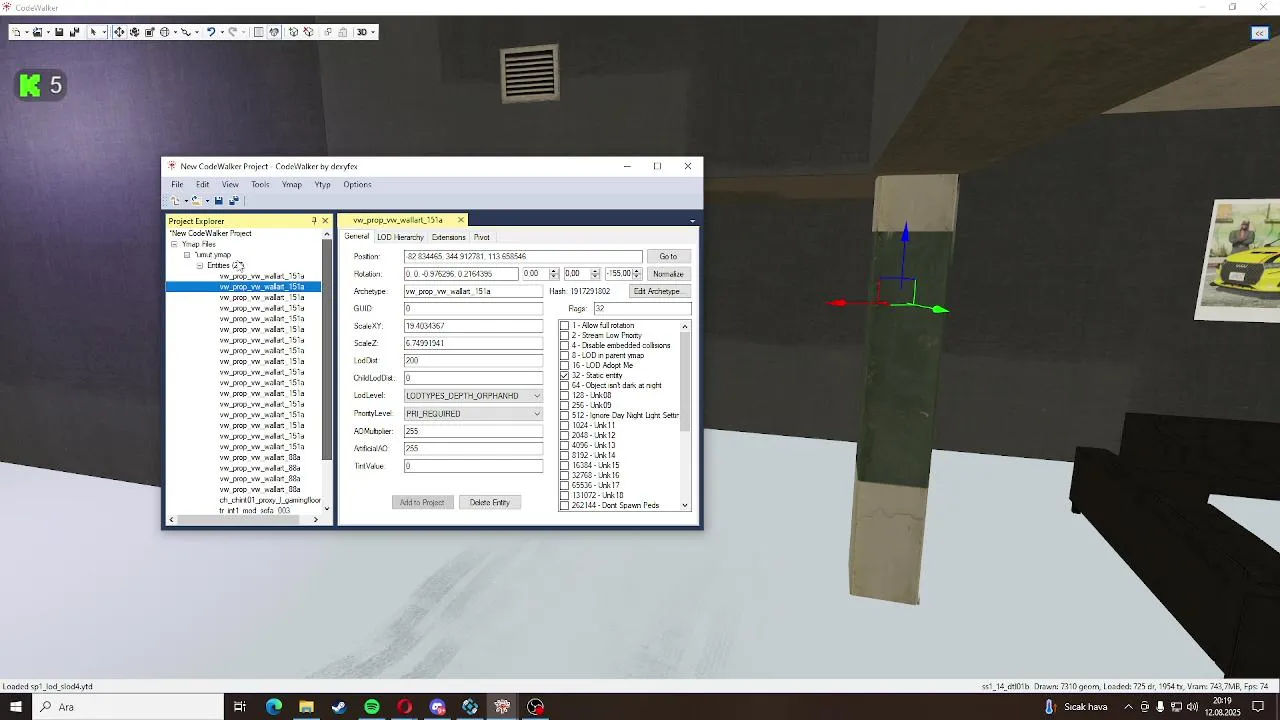Collapse the umut.ymap tree node

[187, 255]
